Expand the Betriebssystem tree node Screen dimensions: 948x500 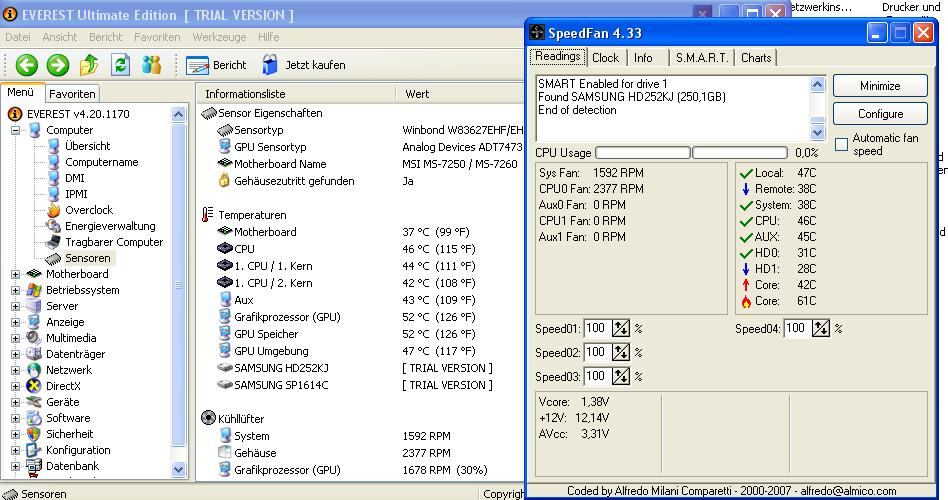tap(15, 290)
